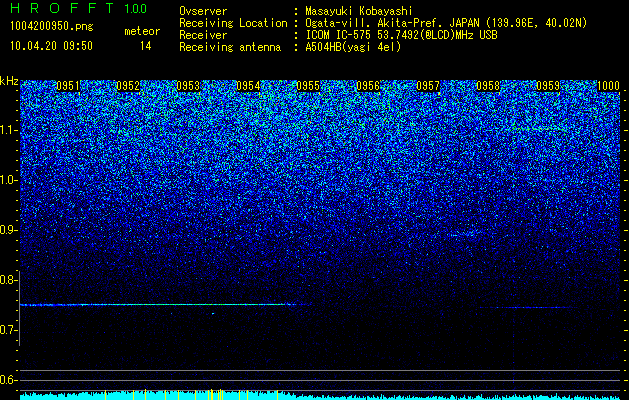
Task: Select receiver text ICOM IC-575 53.7492 MHz USB
Action: [x=402, y=35]
